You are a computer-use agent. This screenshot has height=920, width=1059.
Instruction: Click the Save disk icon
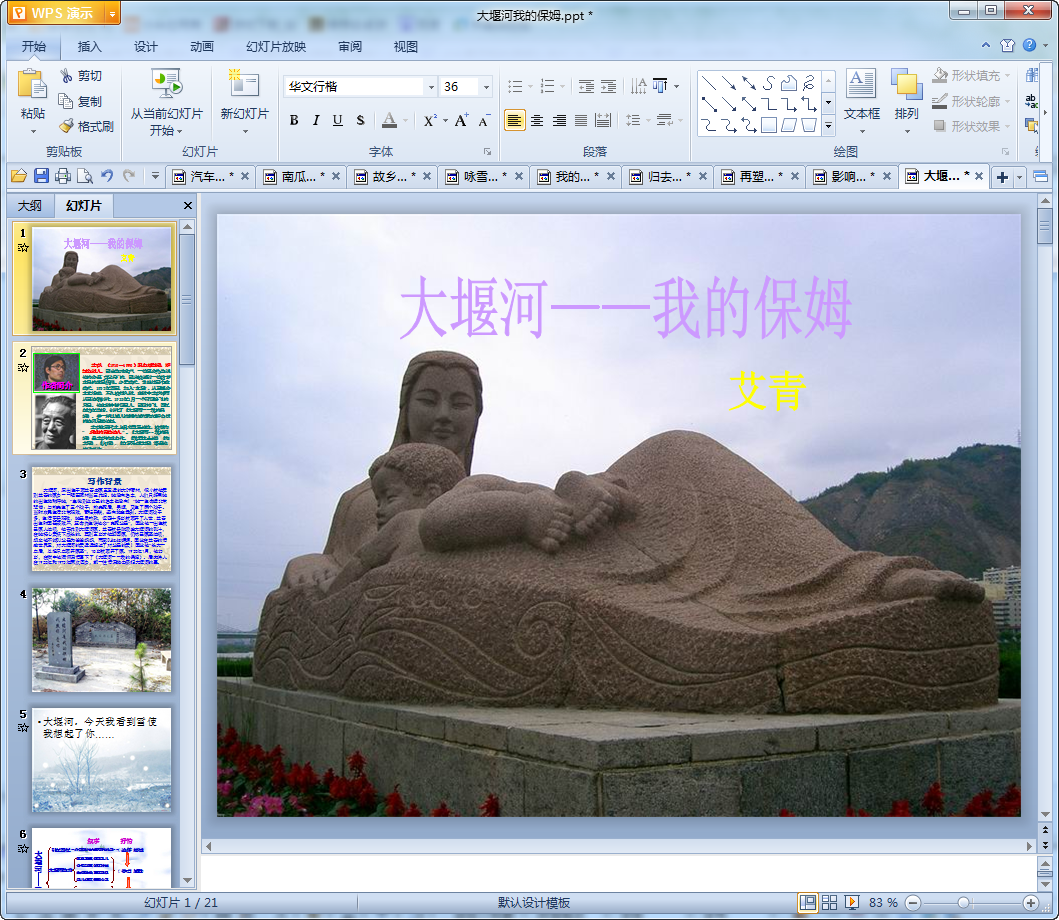point(41,176)
